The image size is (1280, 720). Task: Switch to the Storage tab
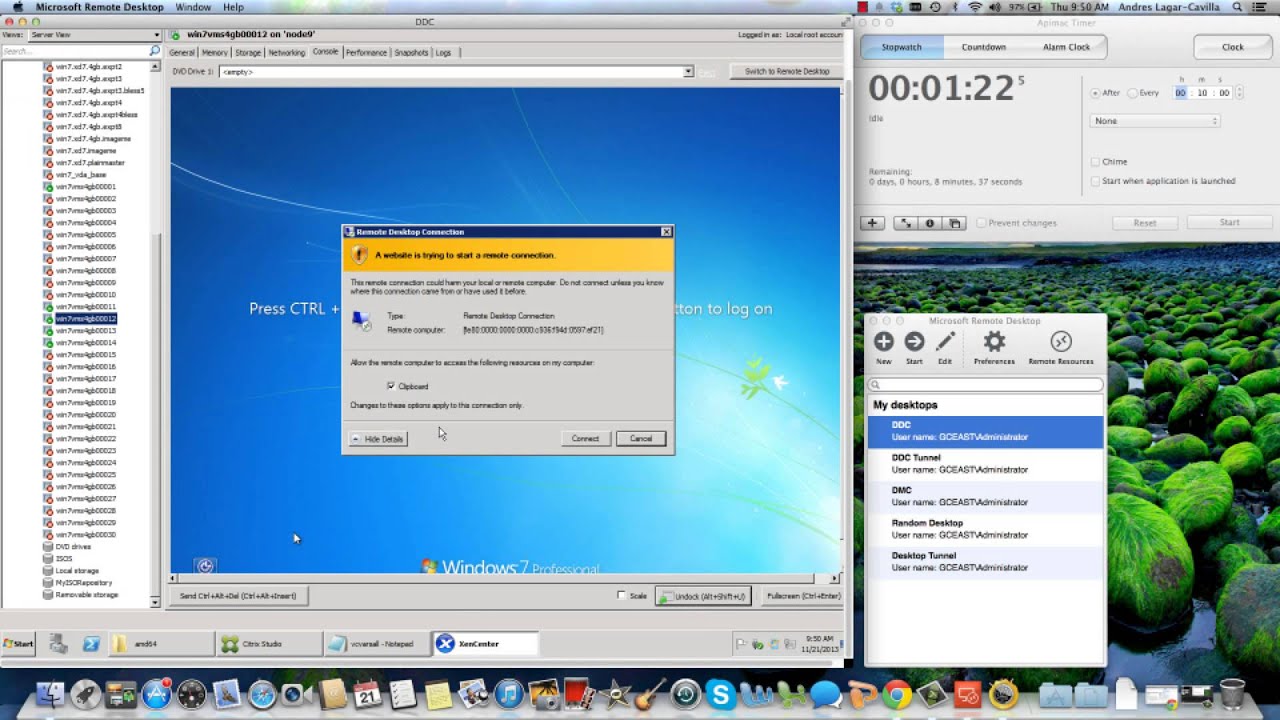click(x=248, y=52)
